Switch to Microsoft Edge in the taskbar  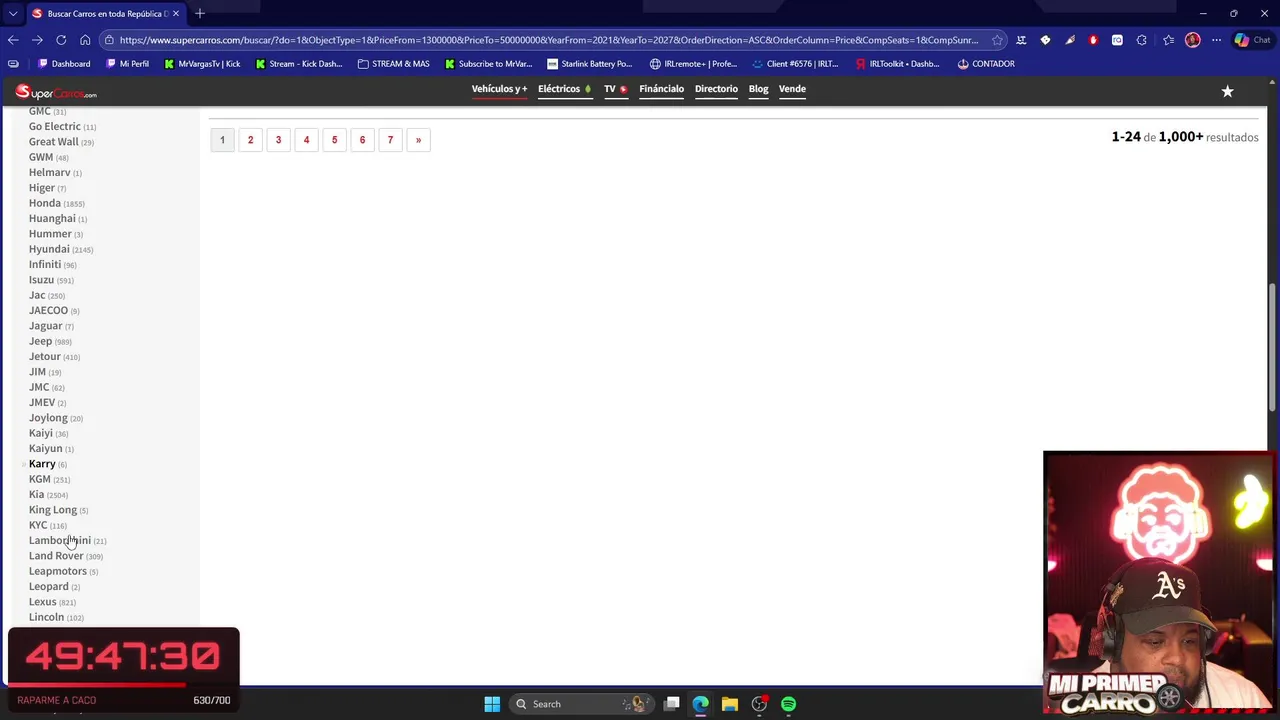click(x=701, y=704)
